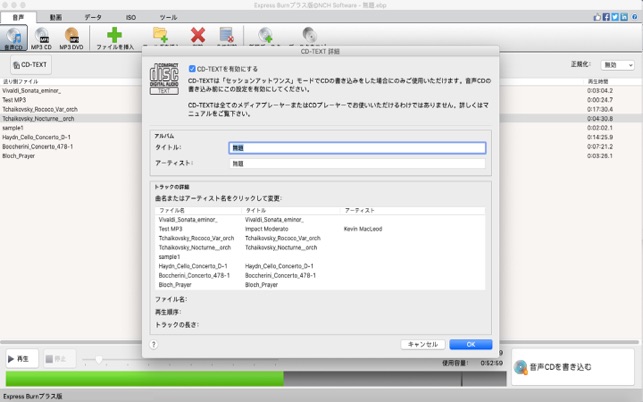
Task: Click the キャンセル button
Action: (423, 345)
